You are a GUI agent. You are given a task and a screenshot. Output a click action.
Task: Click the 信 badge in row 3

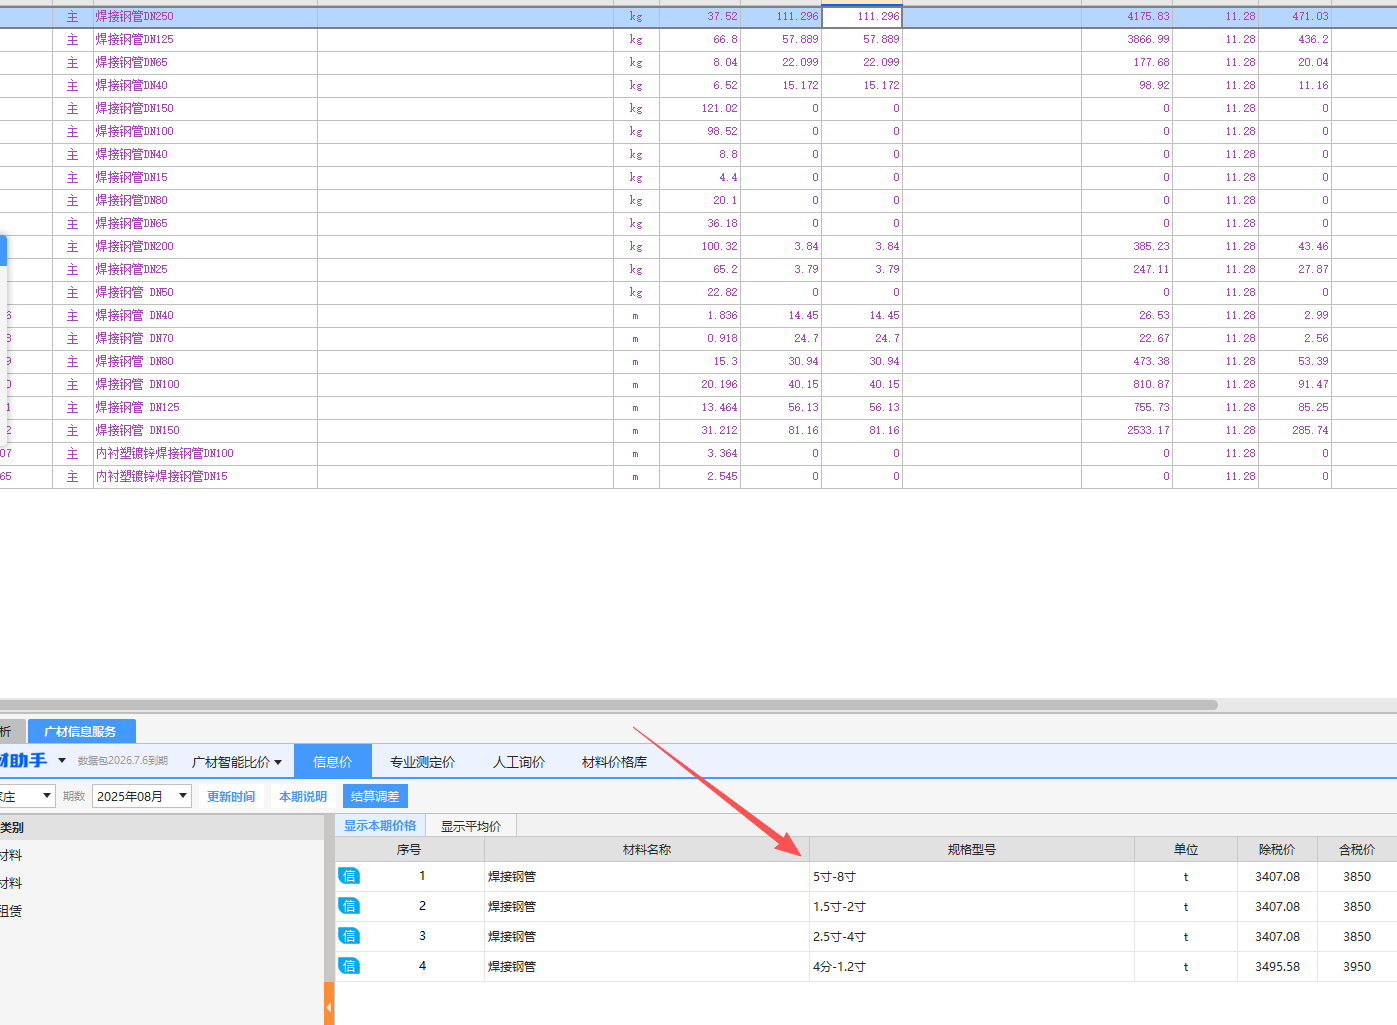[348, 936]
